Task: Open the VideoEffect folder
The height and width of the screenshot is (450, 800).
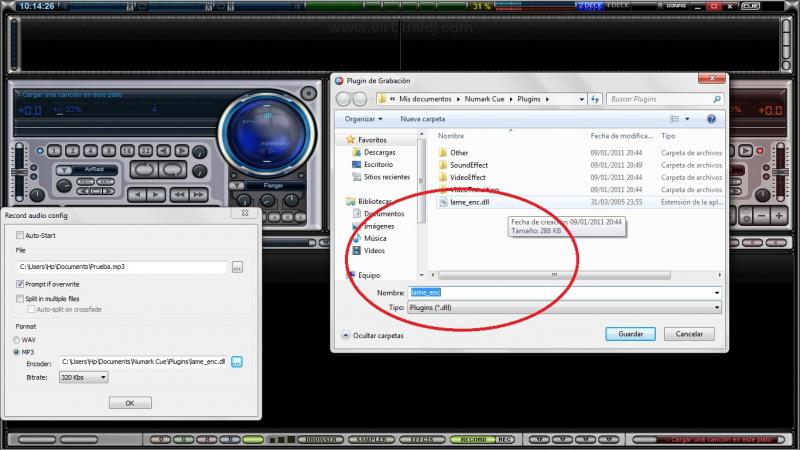Action: tap(467, 177)
